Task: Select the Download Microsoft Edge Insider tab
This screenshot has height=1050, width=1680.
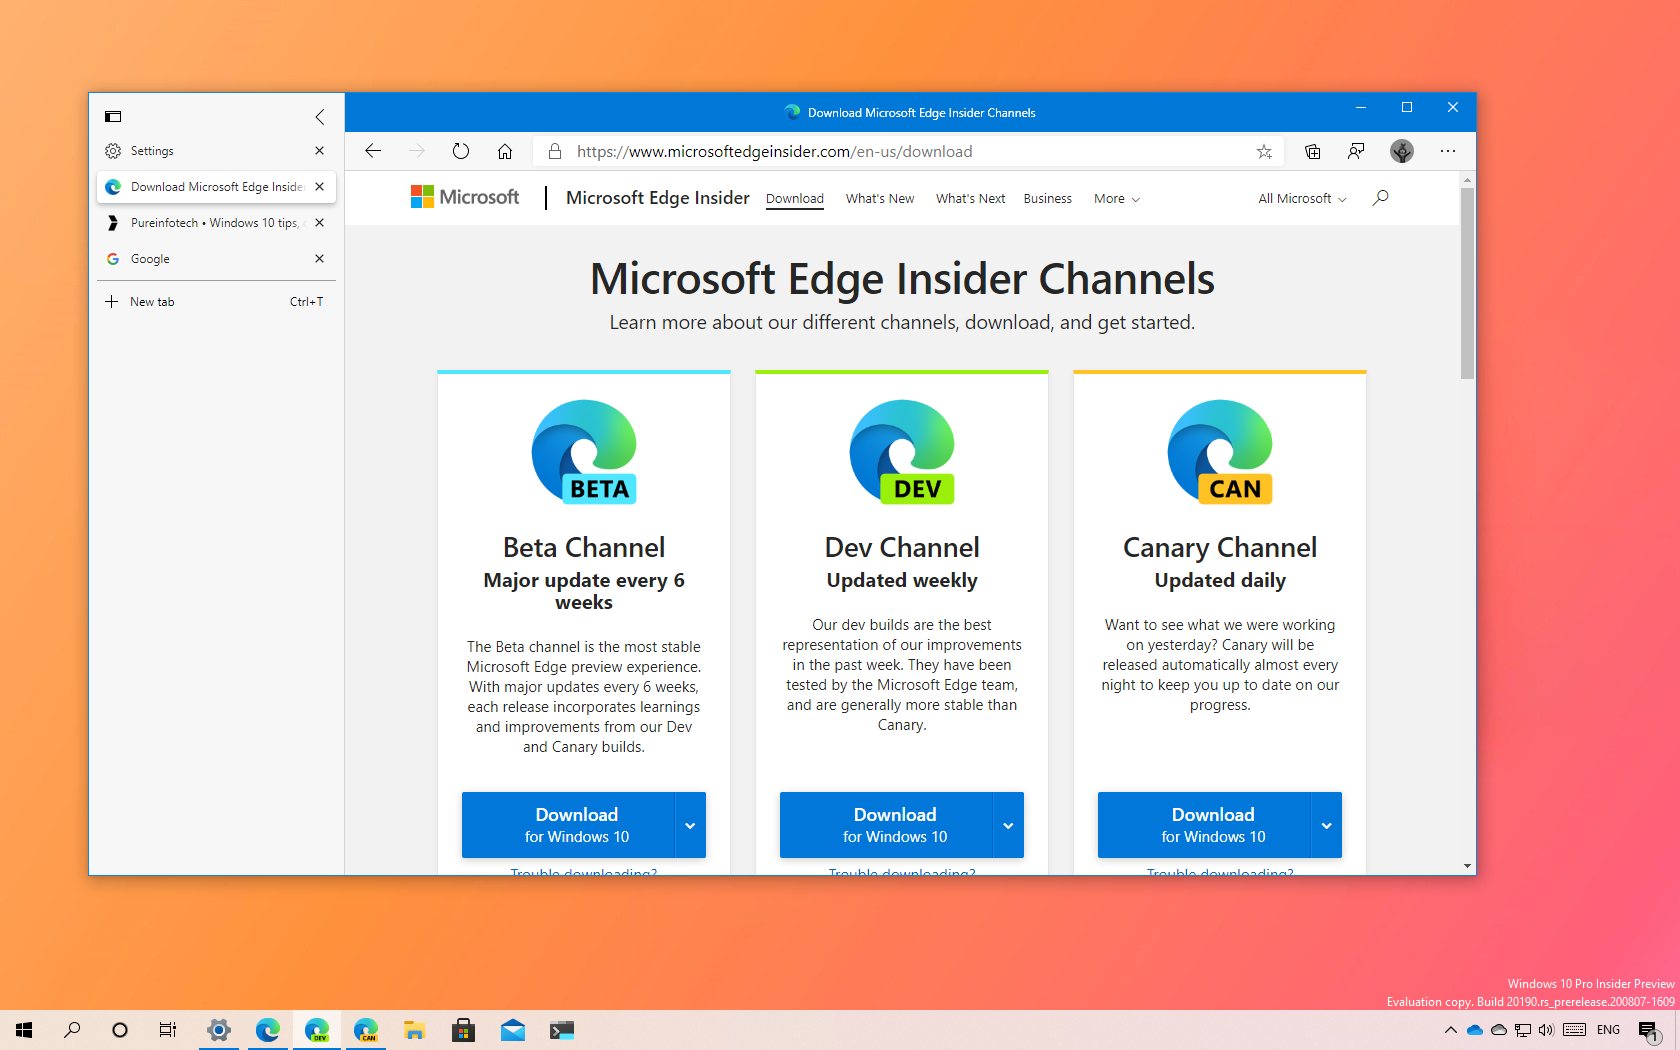Action: click(216, 187)
